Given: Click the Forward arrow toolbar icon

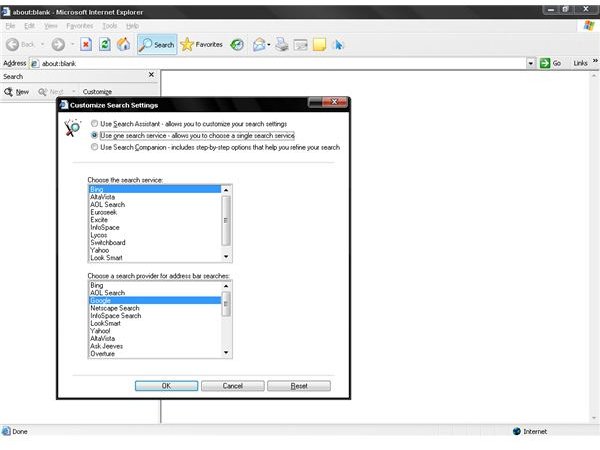Looking at the screenshot, I should pyautogui.click(x=58, y=44).
